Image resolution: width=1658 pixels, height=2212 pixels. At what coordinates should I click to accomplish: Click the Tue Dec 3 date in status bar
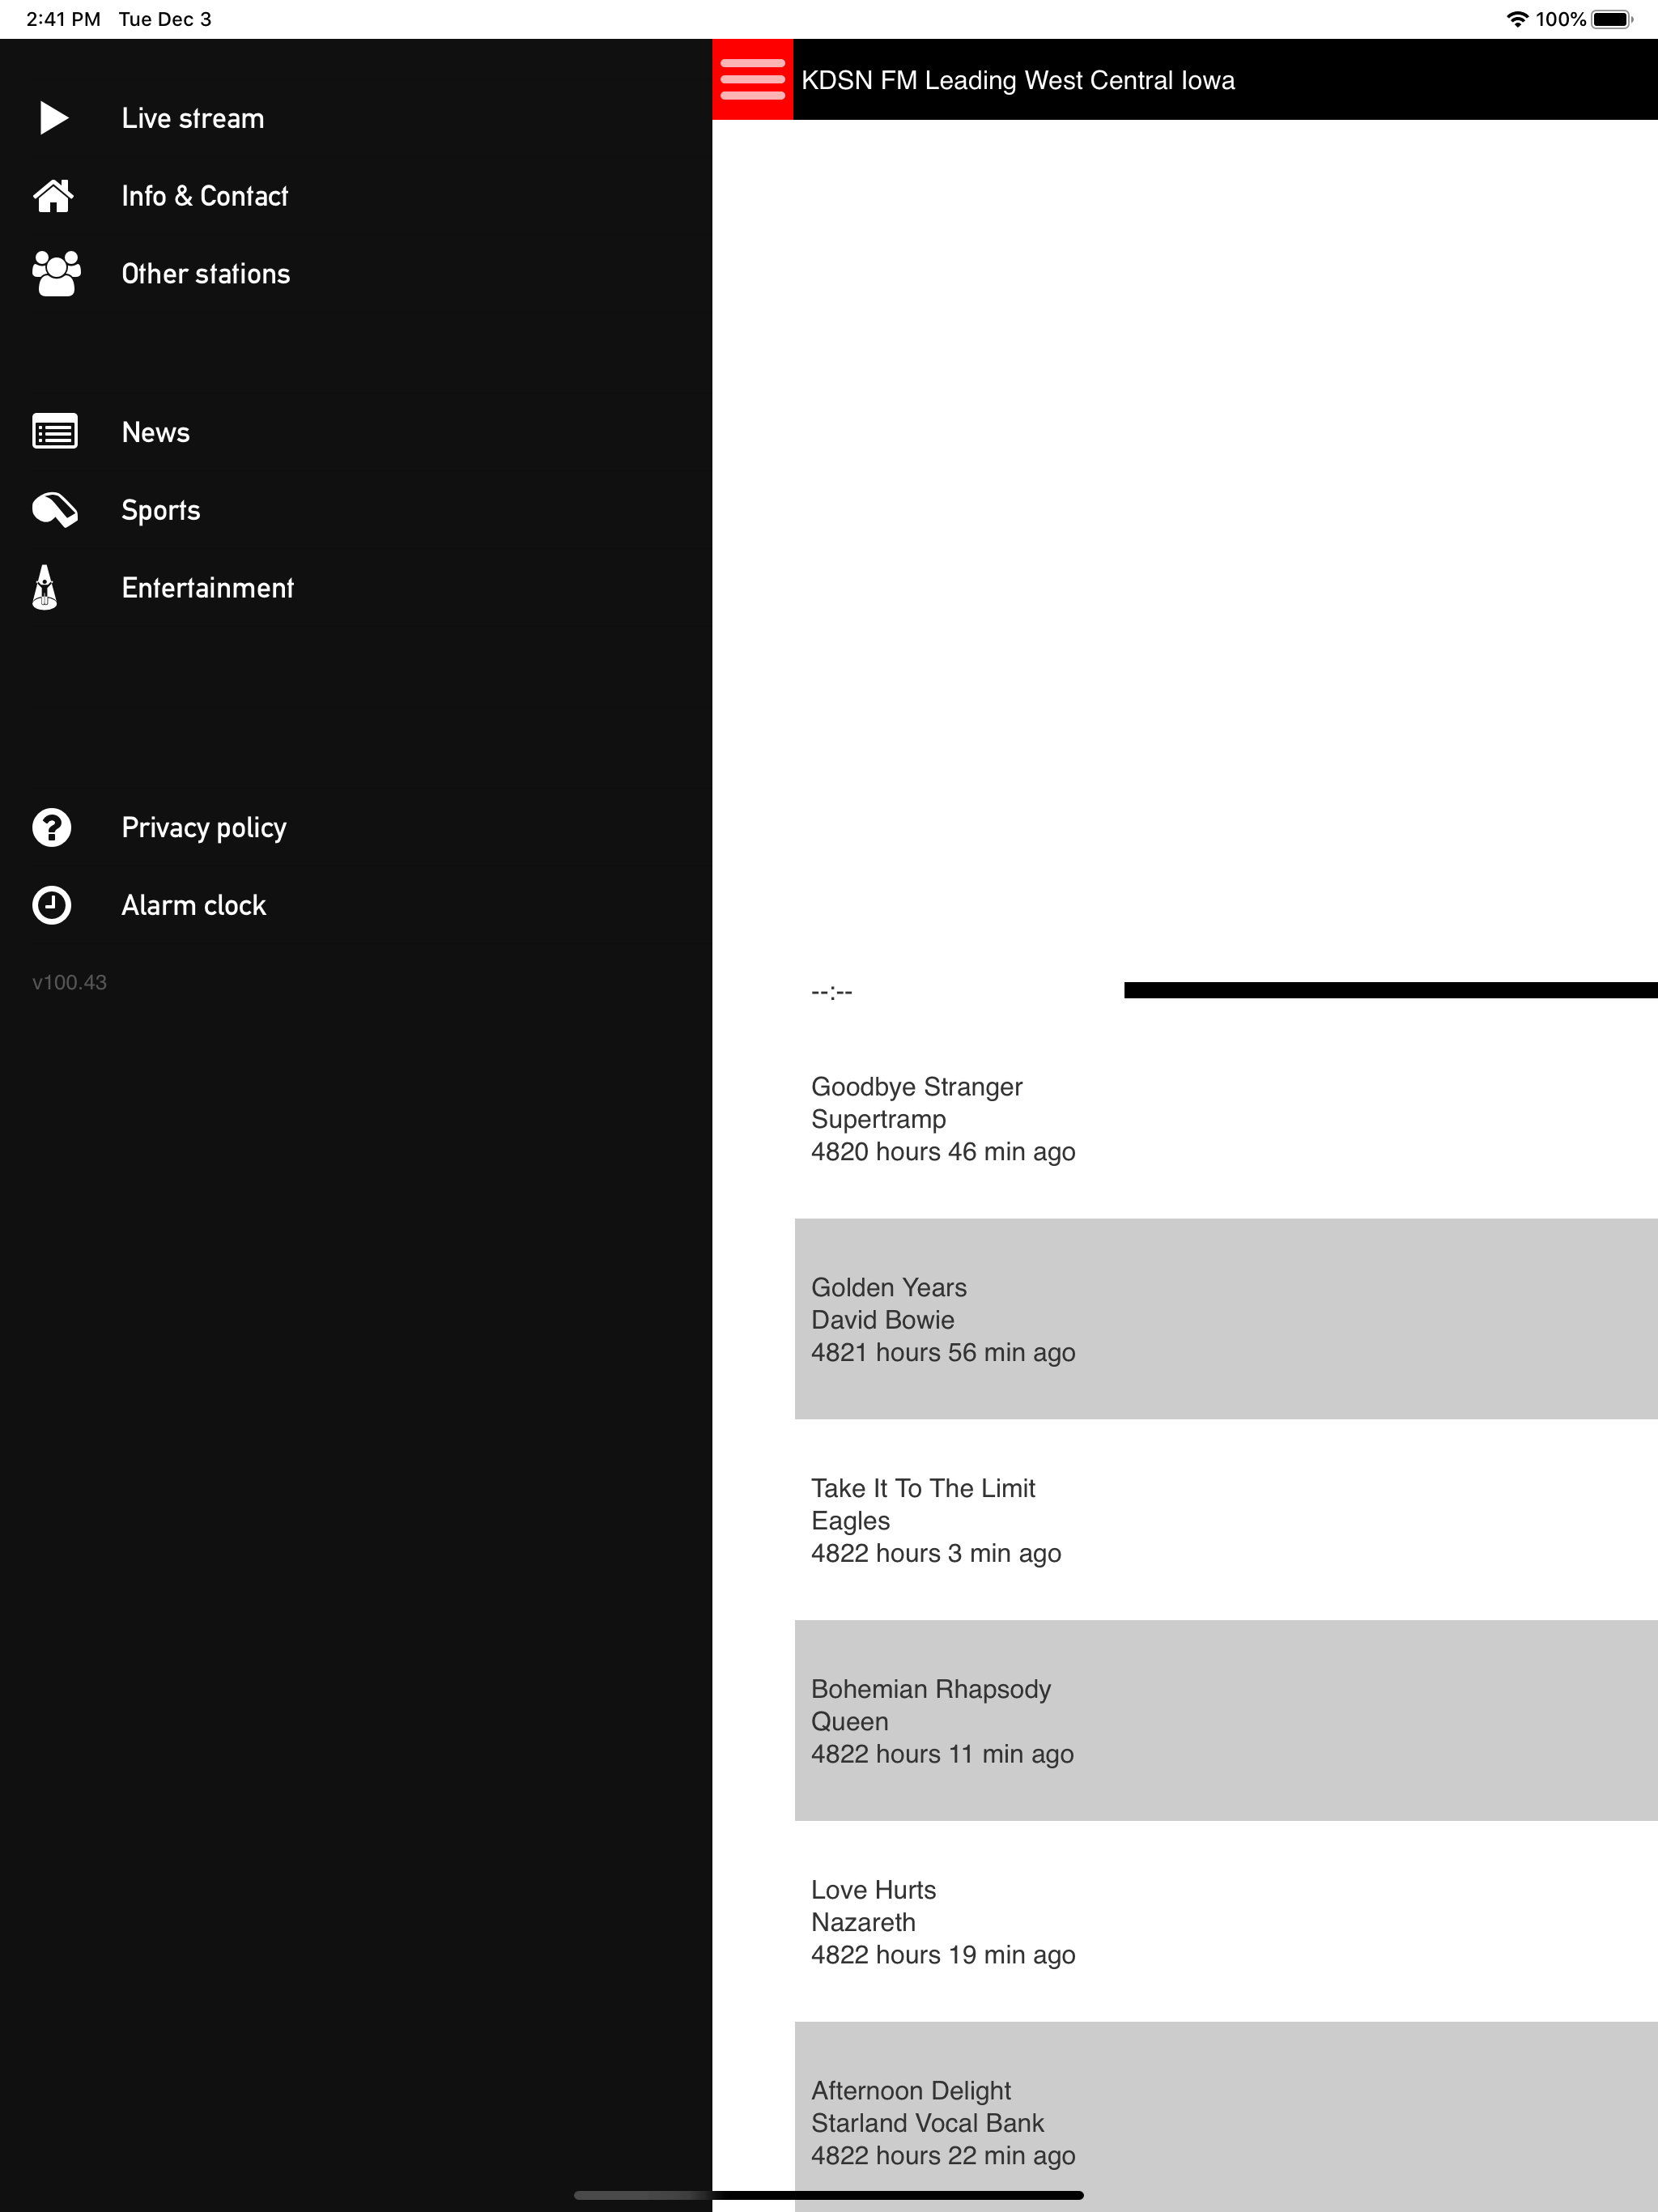pos(165,19)
